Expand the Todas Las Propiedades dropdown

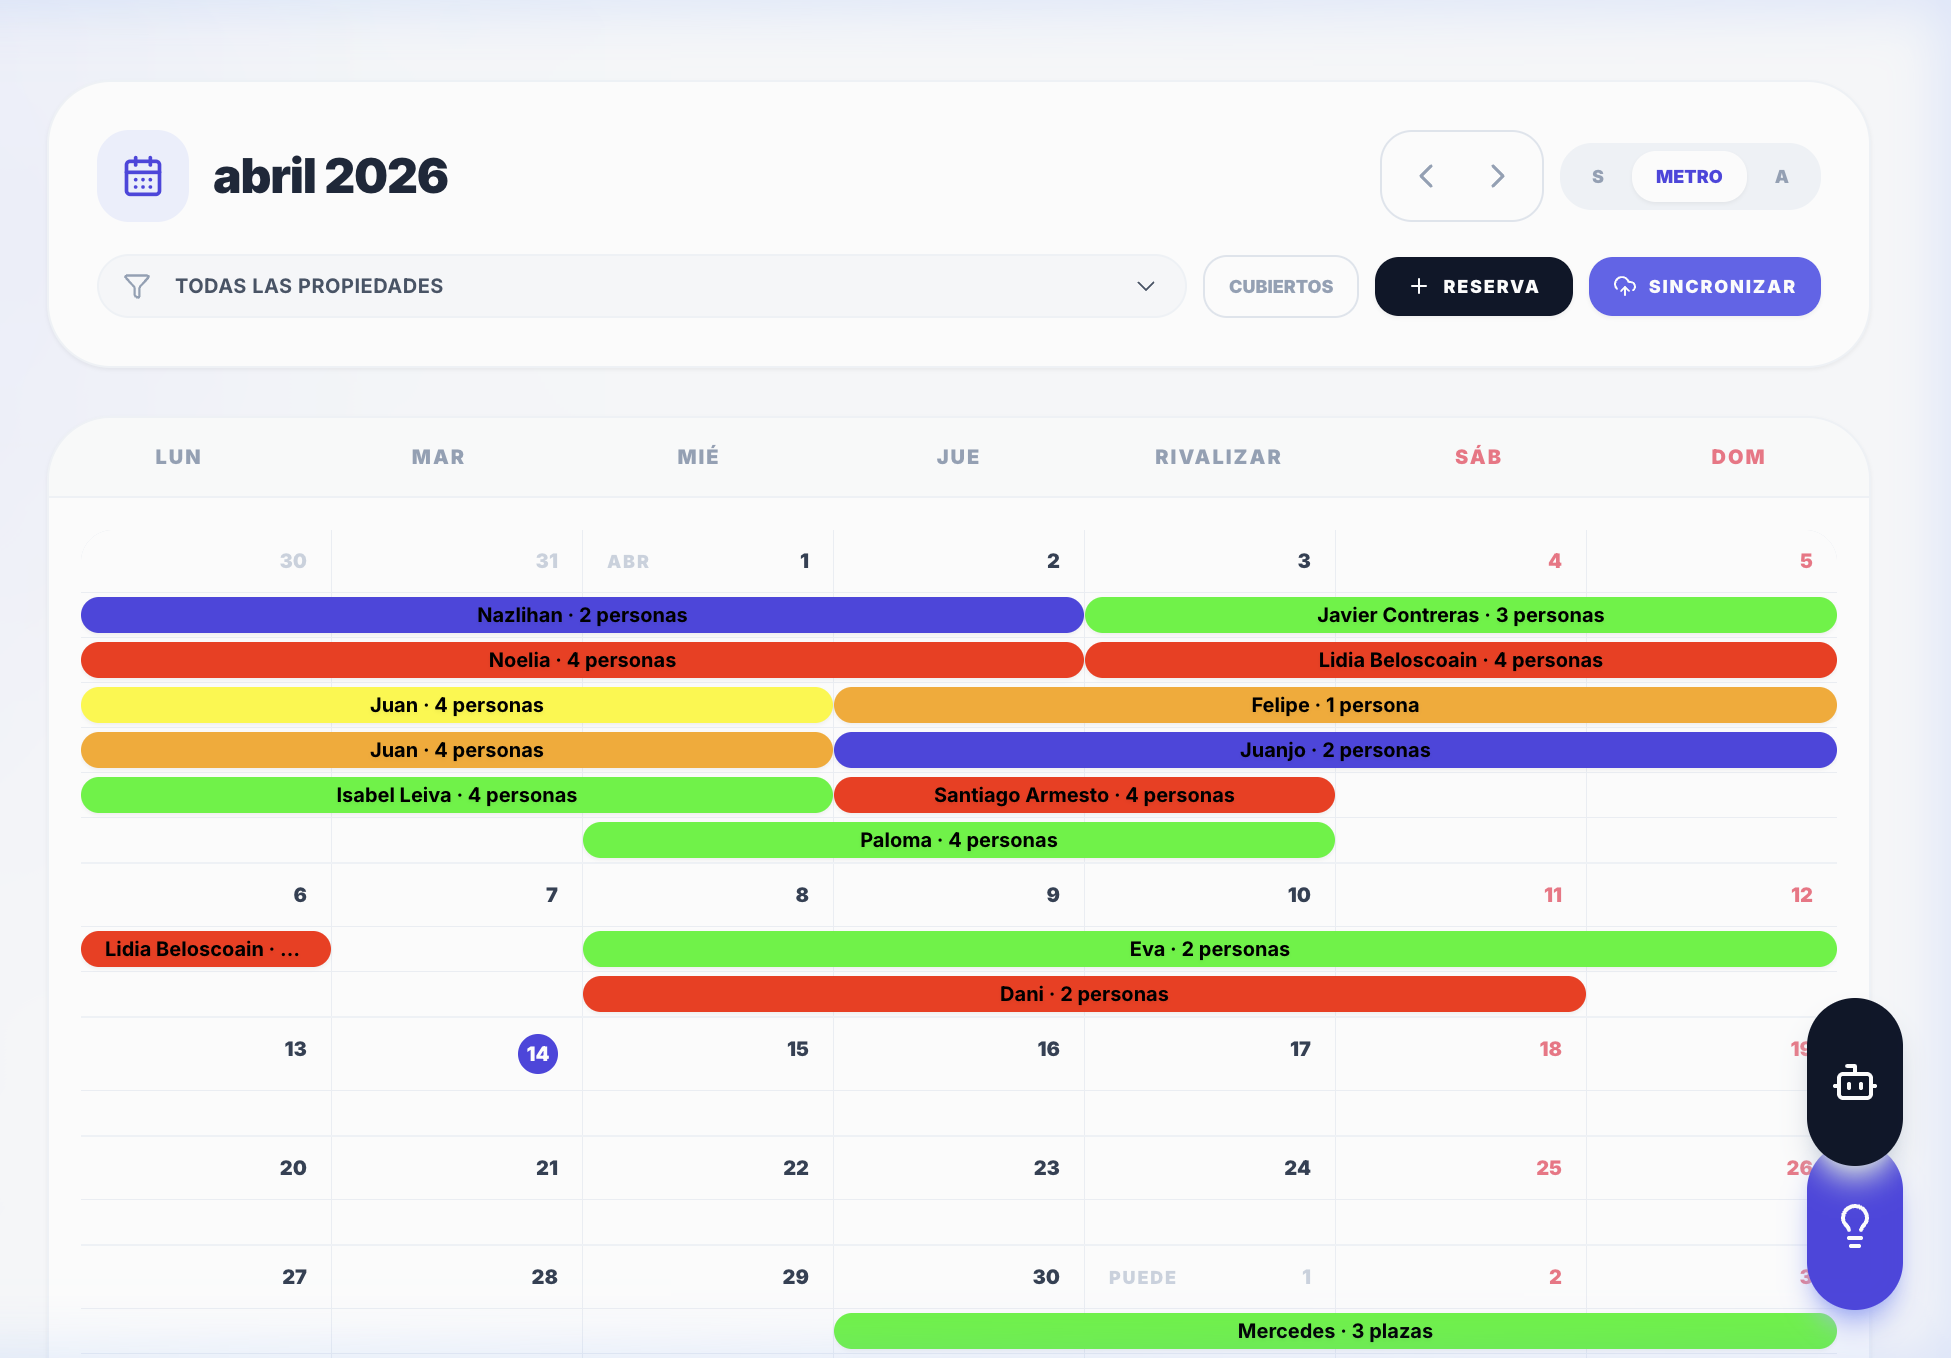point(1146,286)
